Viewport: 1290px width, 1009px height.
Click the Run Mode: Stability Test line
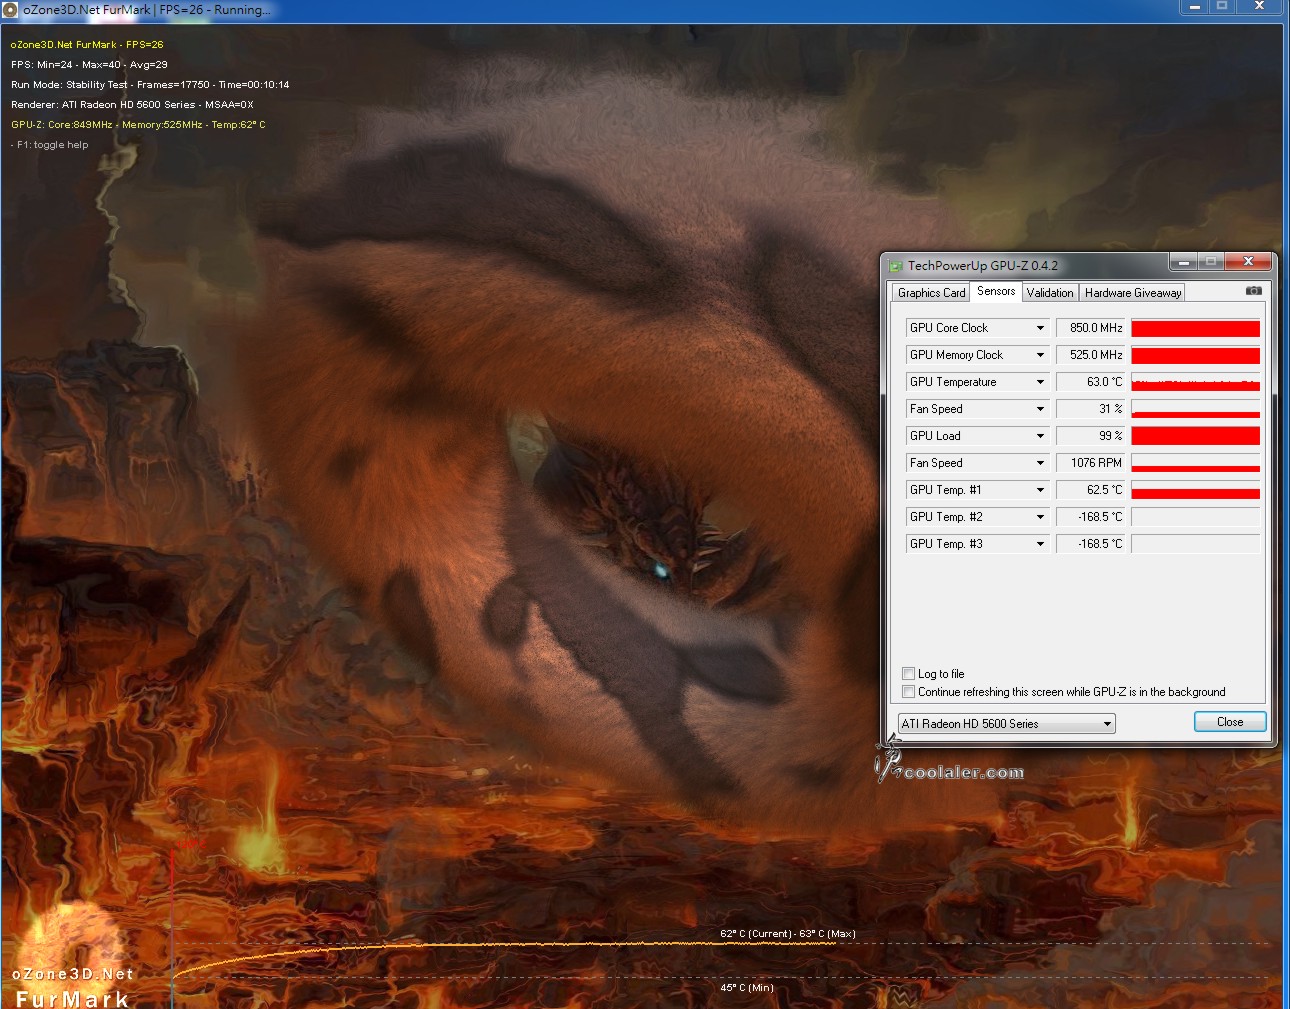(150, 85)
